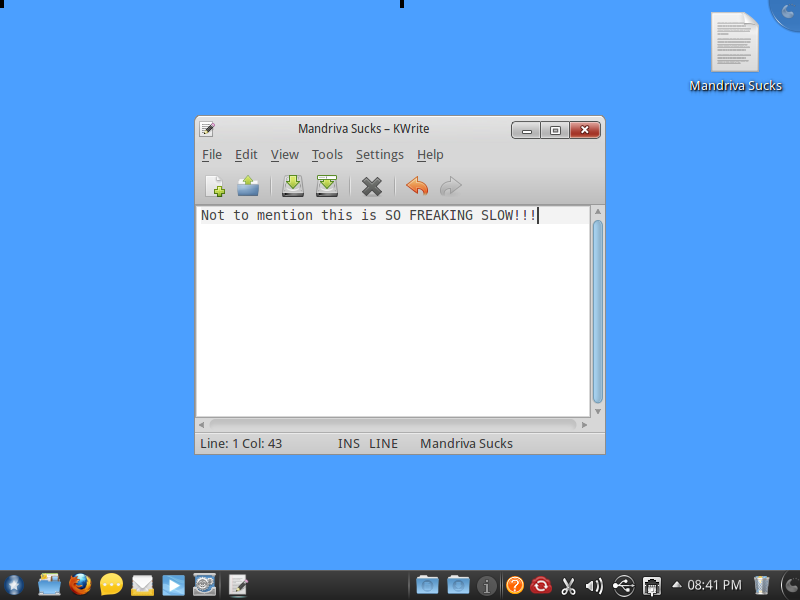800x600 pixels.
Task: Close the document using the X toolbar icon
Action: (x=371, y=187)
